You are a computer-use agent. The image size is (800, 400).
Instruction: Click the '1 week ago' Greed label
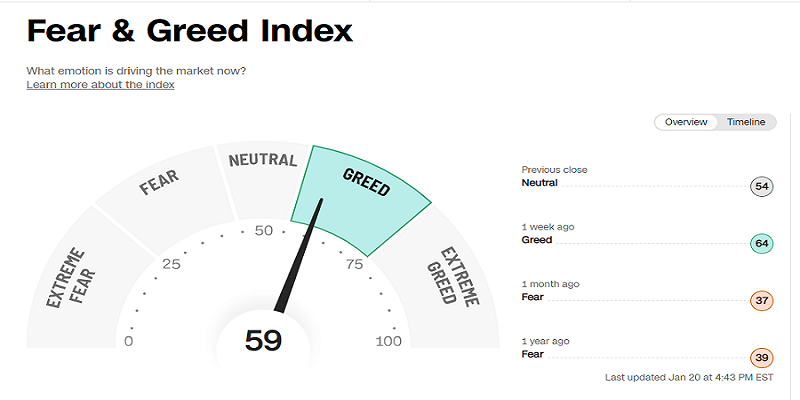(537, 240)
